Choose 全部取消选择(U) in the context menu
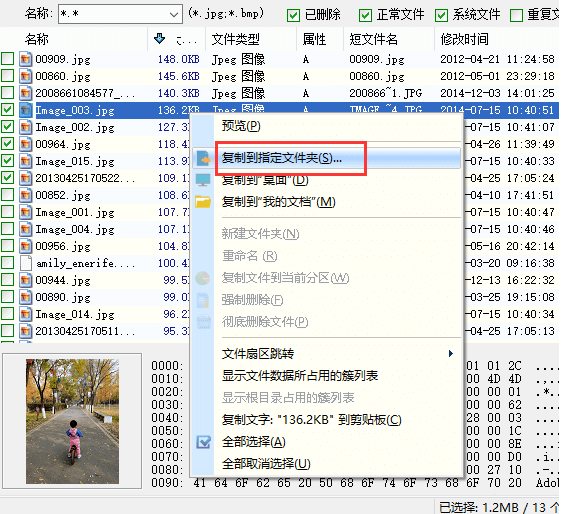 pyautogui.click(x=266, y=464)
